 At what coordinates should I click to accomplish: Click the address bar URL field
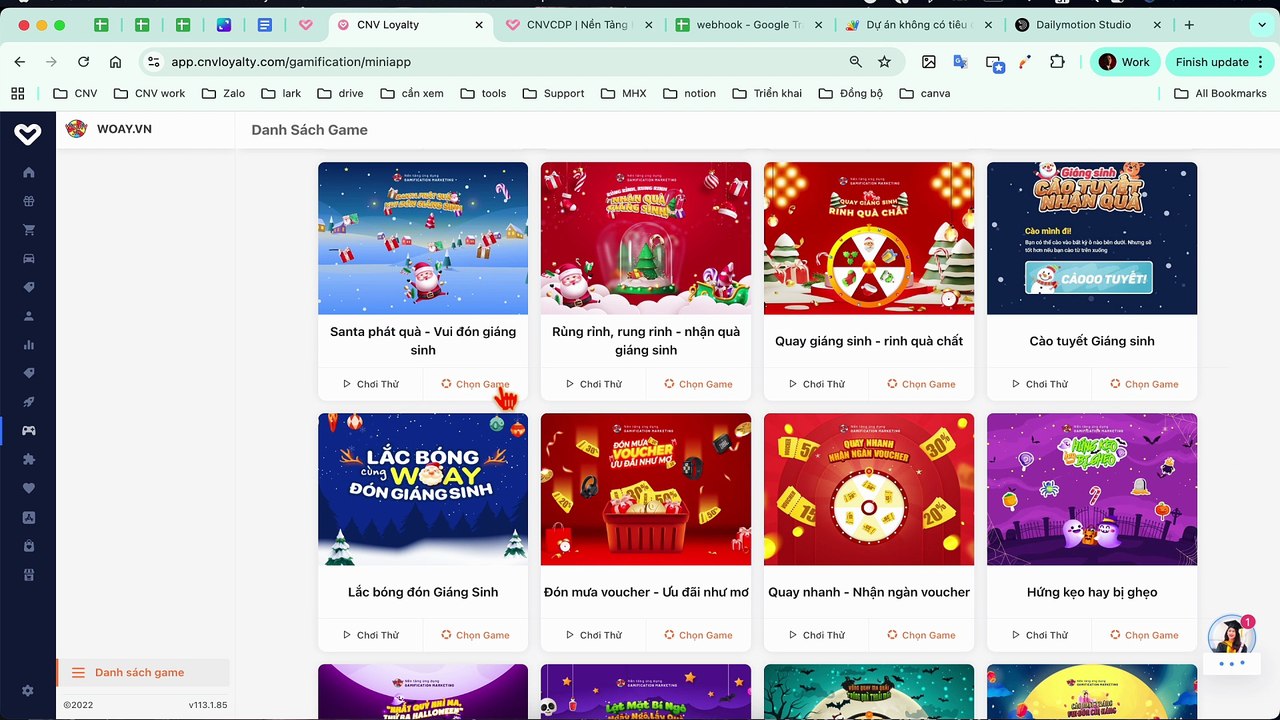tap(500, 62)
